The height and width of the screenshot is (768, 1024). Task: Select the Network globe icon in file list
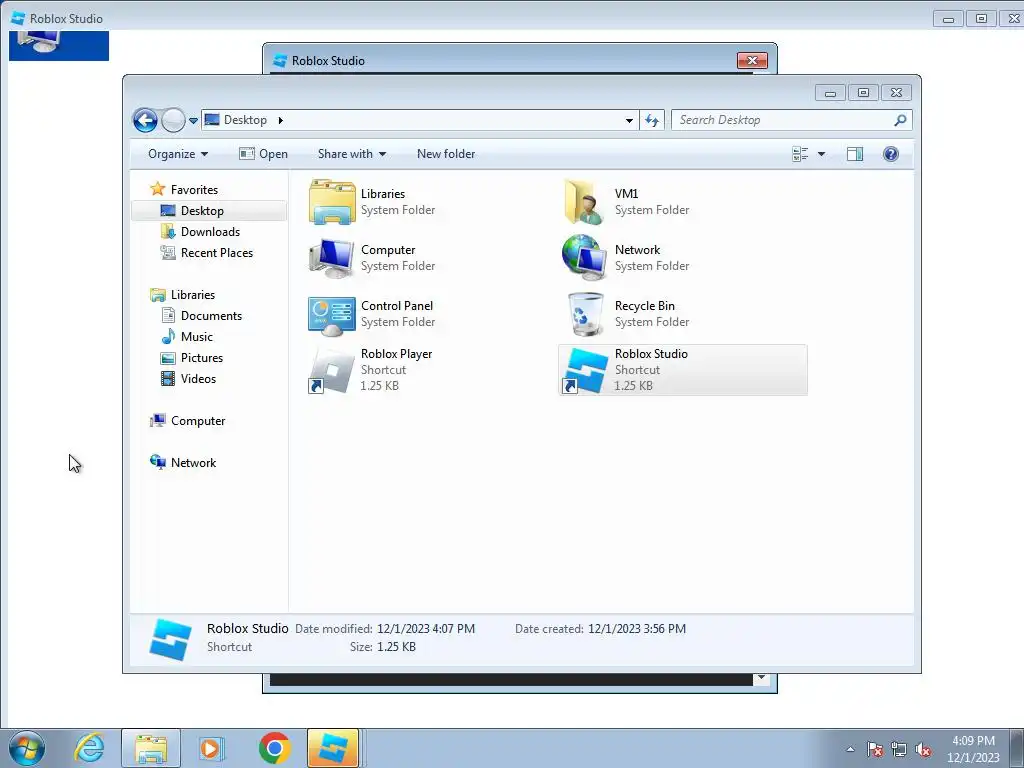tap(583, 258)
